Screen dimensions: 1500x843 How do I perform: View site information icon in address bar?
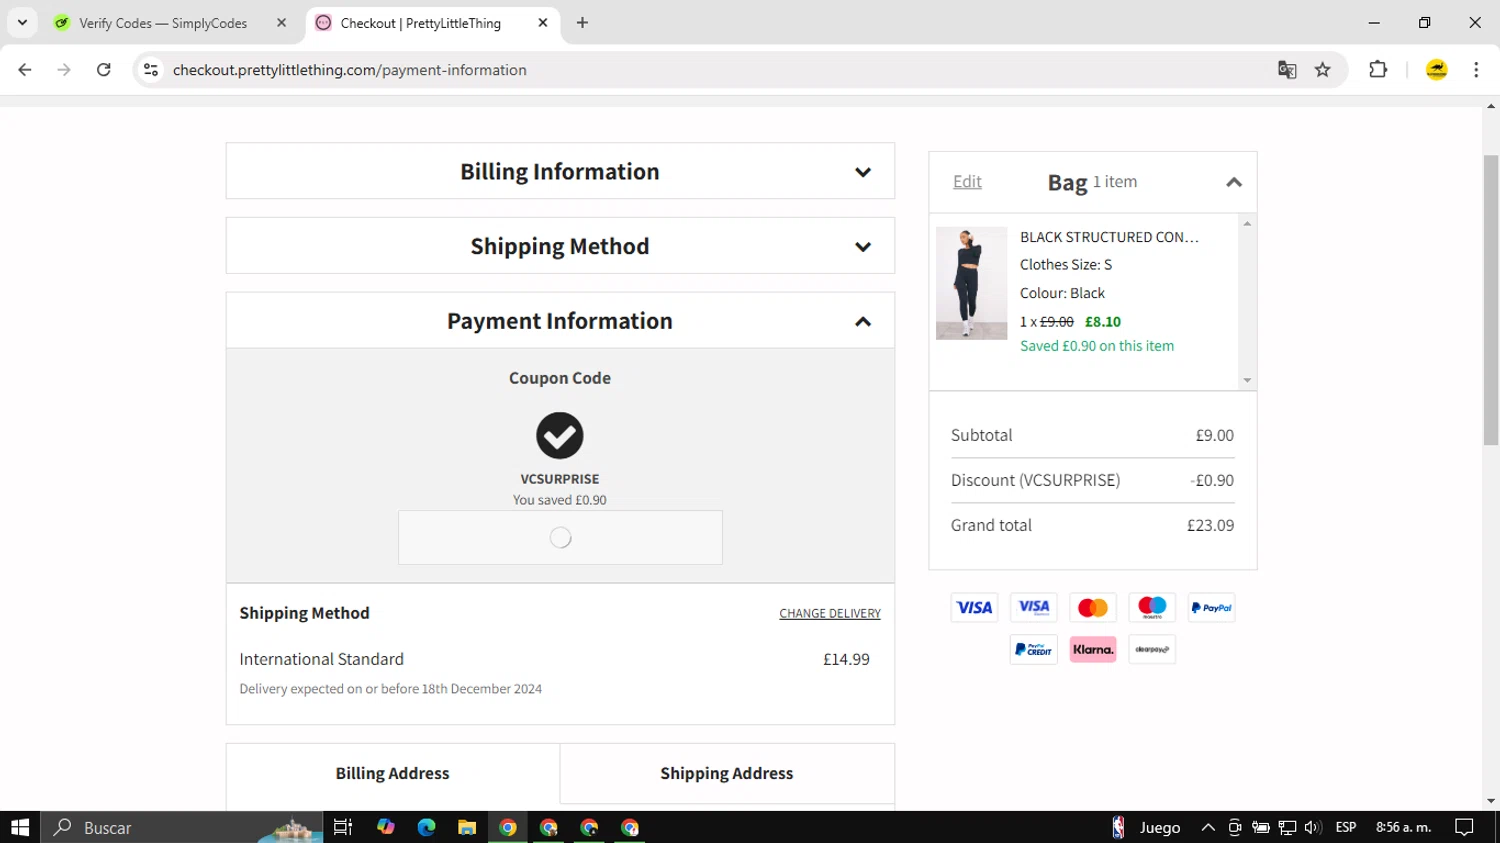(151, 69)
